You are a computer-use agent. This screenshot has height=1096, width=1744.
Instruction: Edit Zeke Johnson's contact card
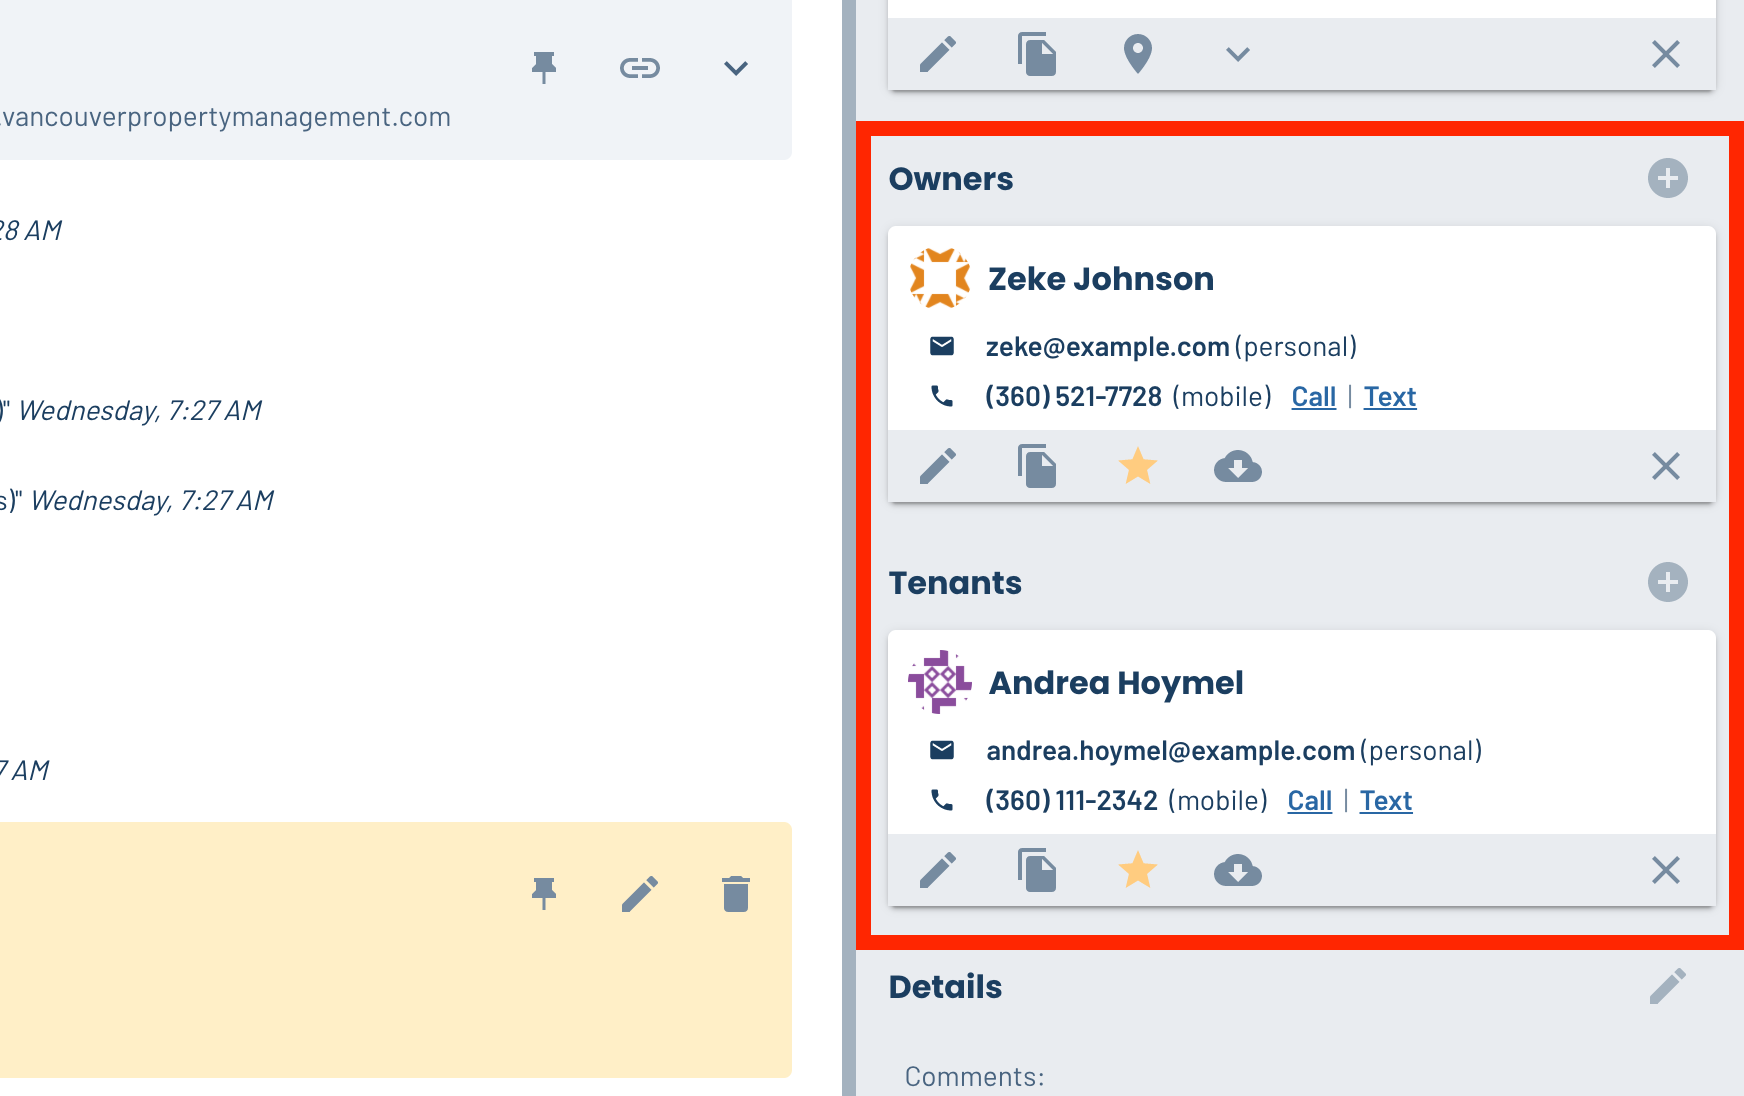[938, 466]
